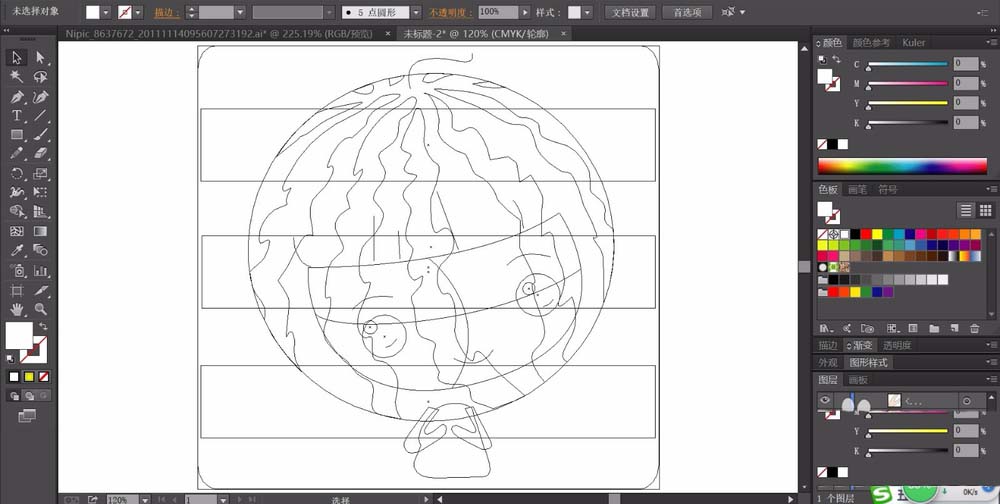Enable Draw Normal mode
Screen dimensions: 1000x504
pos(14,396)
